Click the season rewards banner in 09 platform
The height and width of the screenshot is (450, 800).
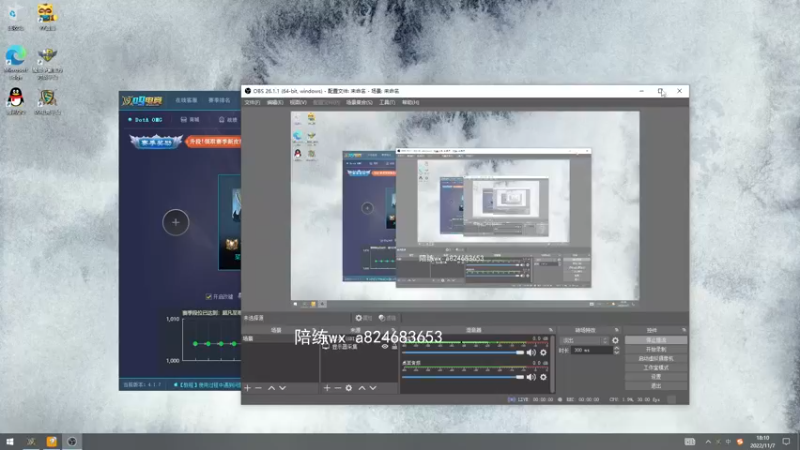click(156, 141)
